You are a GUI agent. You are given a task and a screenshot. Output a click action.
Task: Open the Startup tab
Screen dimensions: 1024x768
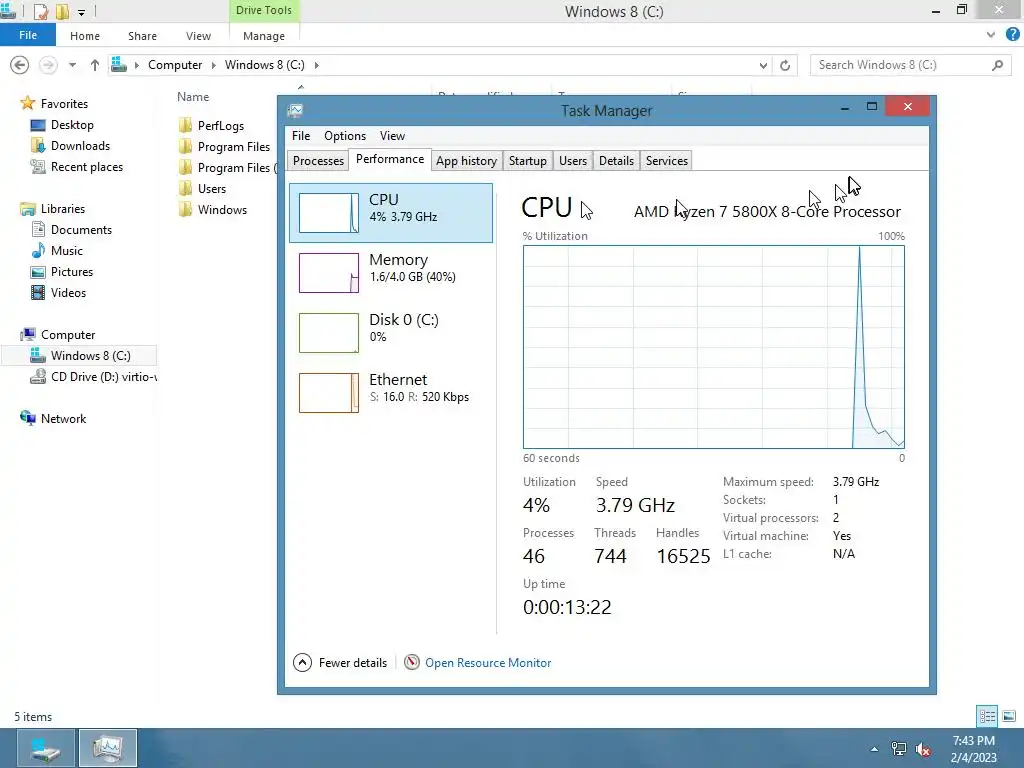pos(528,161)
